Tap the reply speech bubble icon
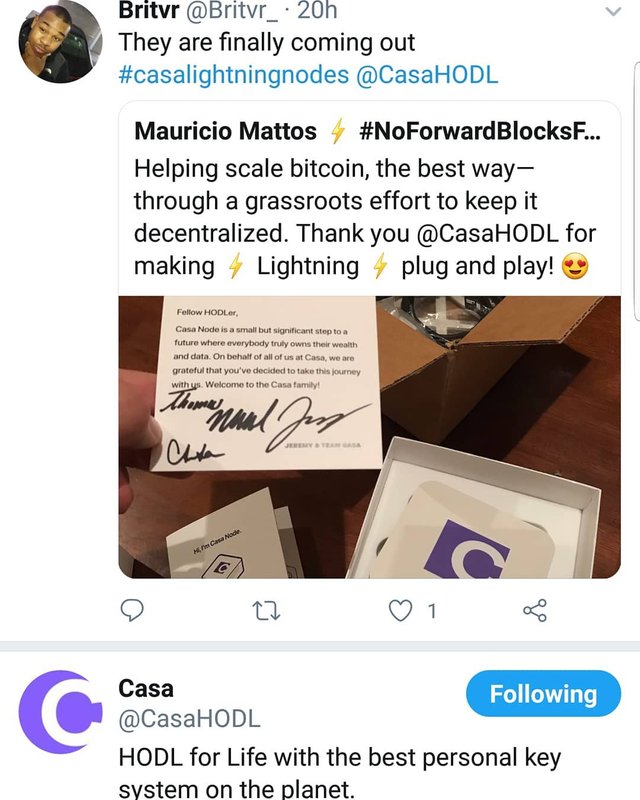 pyautogui.click(x=132, y=610)
